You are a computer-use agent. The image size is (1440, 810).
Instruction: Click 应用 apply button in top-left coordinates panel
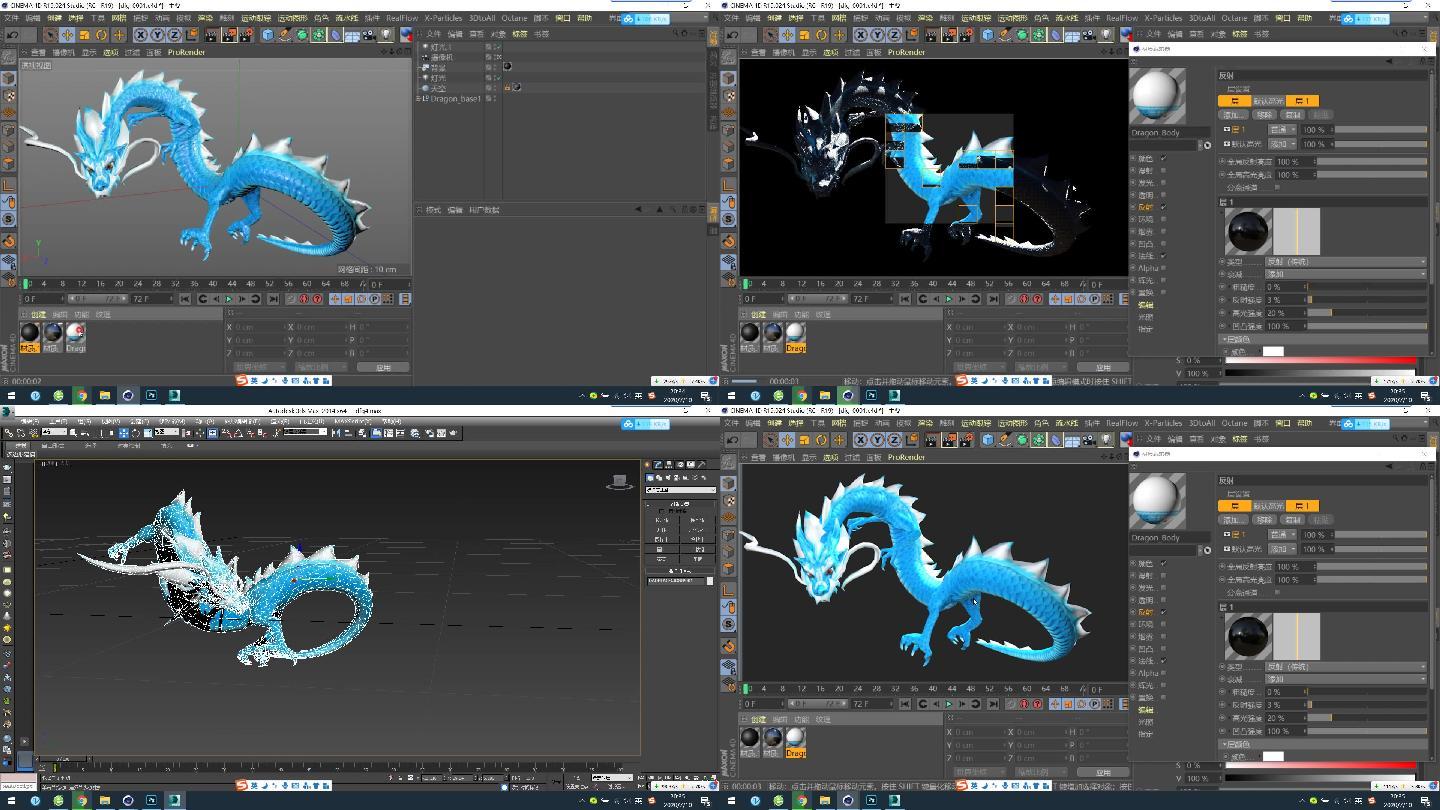click(382, 367)
